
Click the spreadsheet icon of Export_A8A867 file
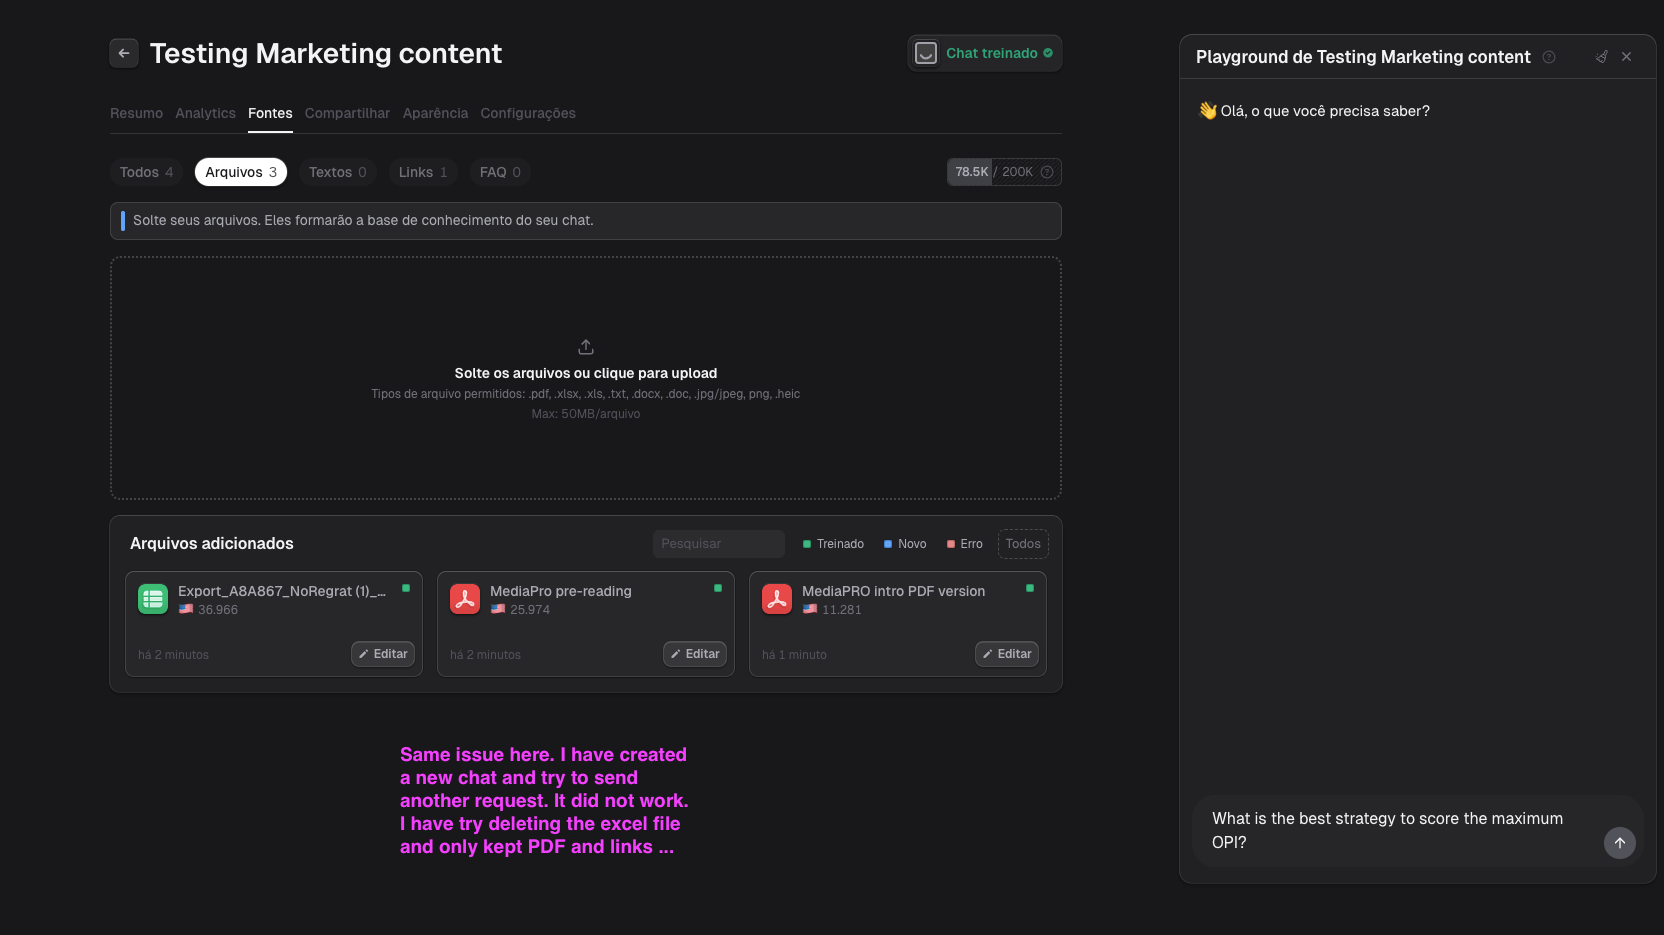[x=153, y=599]
